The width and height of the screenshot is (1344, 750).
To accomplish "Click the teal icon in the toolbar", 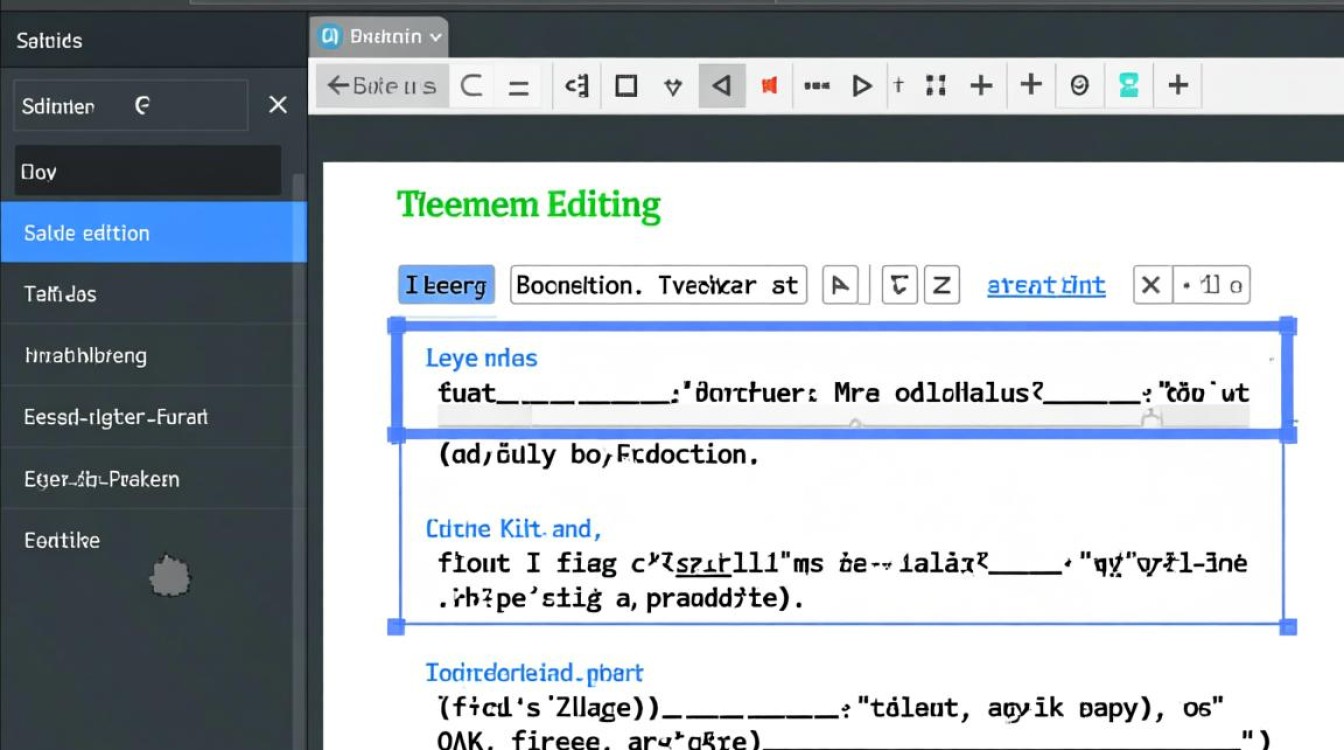I will pyautogui.click(x=1129, y=86).
